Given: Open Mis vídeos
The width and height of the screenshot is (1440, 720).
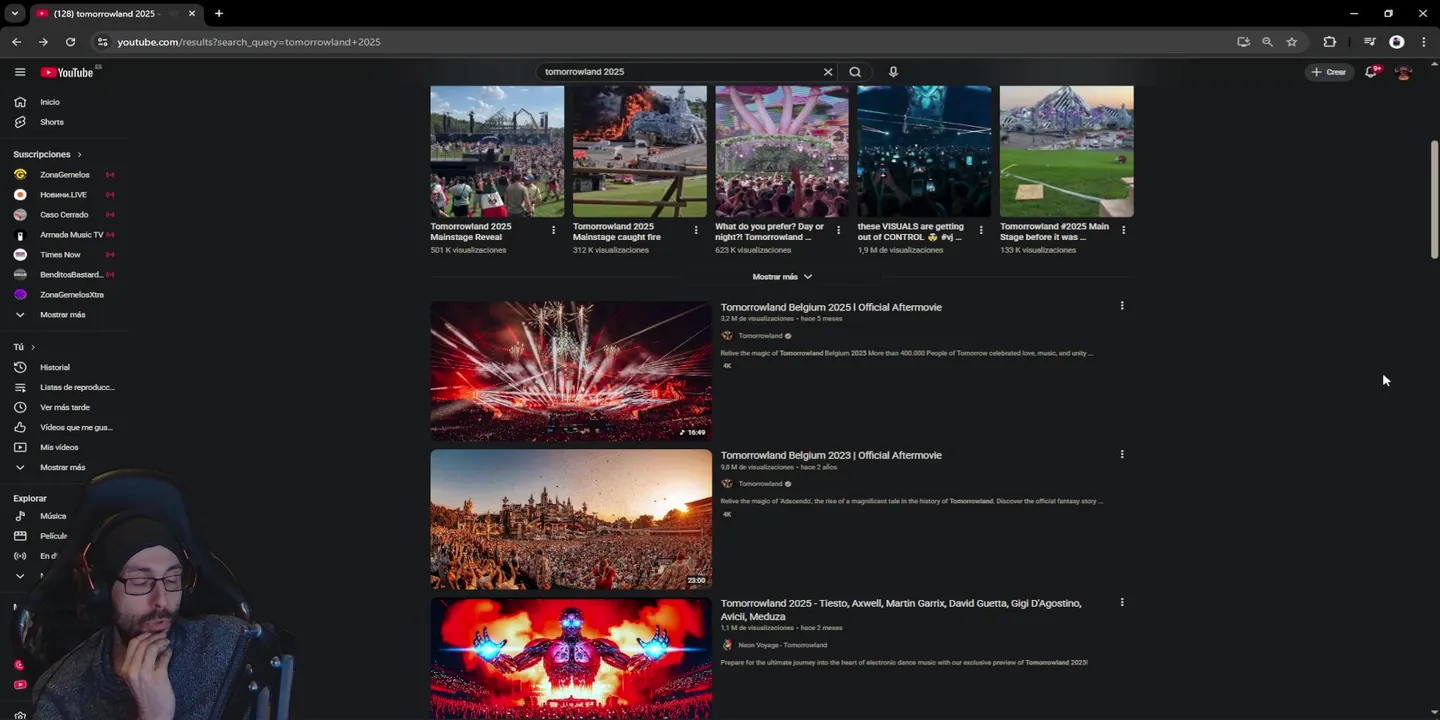Looking at the screenshot, I should point(59,447).
